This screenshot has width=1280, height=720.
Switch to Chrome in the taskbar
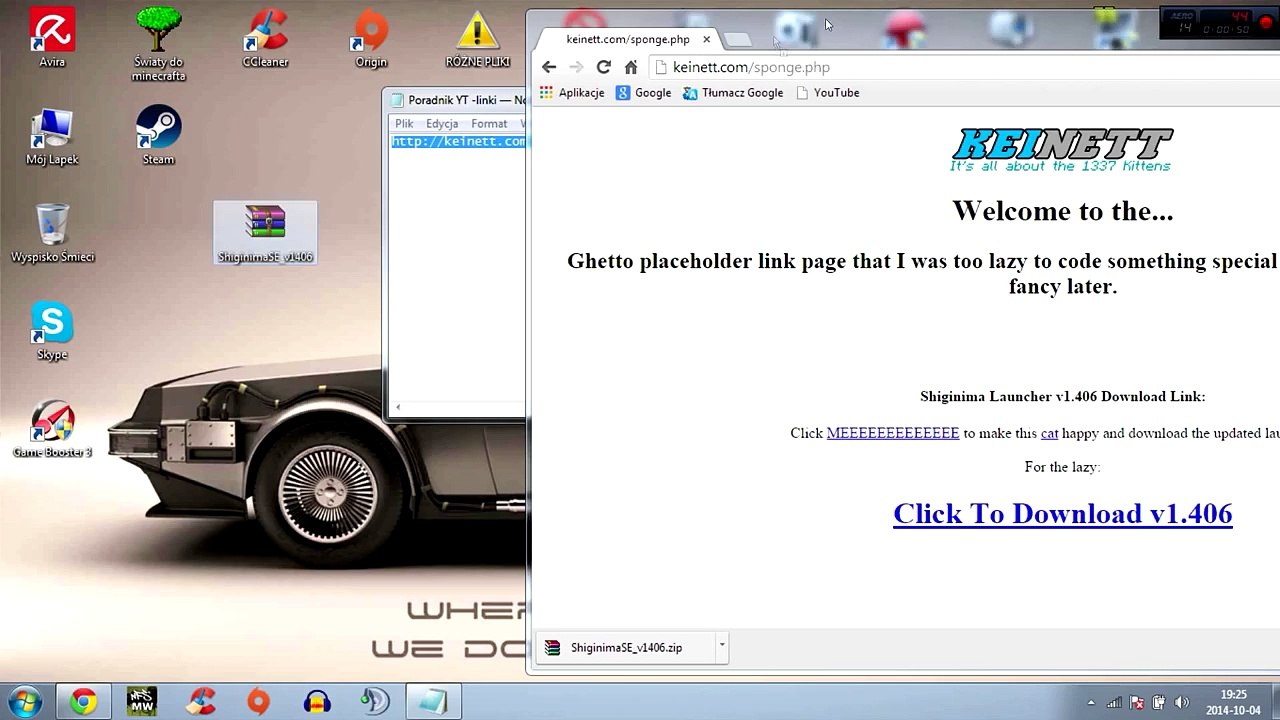84,701
